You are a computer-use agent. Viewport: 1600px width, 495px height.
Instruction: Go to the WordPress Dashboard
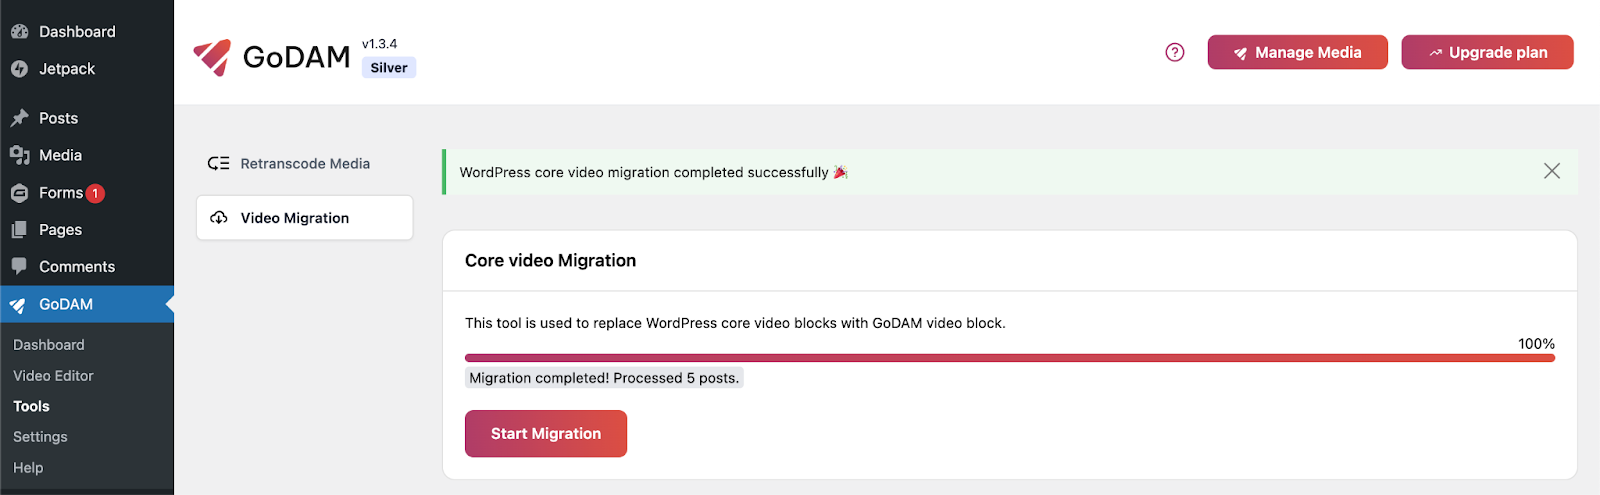click(76, 32)
